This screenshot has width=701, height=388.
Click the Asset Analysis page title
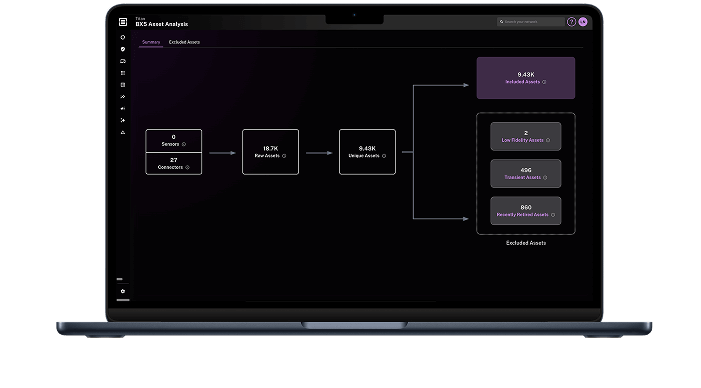click(162, 24)
